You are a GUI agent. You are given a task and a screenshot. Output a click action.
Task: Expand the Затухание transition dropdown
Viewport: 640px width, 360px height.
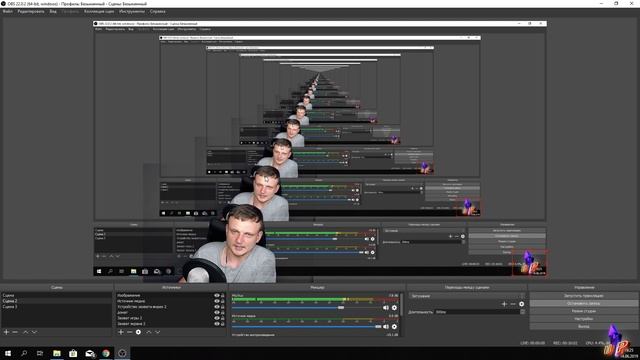pos(467,296)
